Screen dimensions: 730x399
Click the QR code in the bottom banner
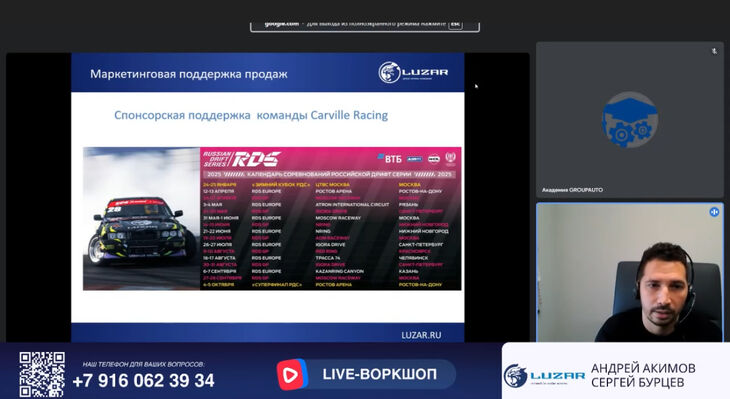coord(42,374)
